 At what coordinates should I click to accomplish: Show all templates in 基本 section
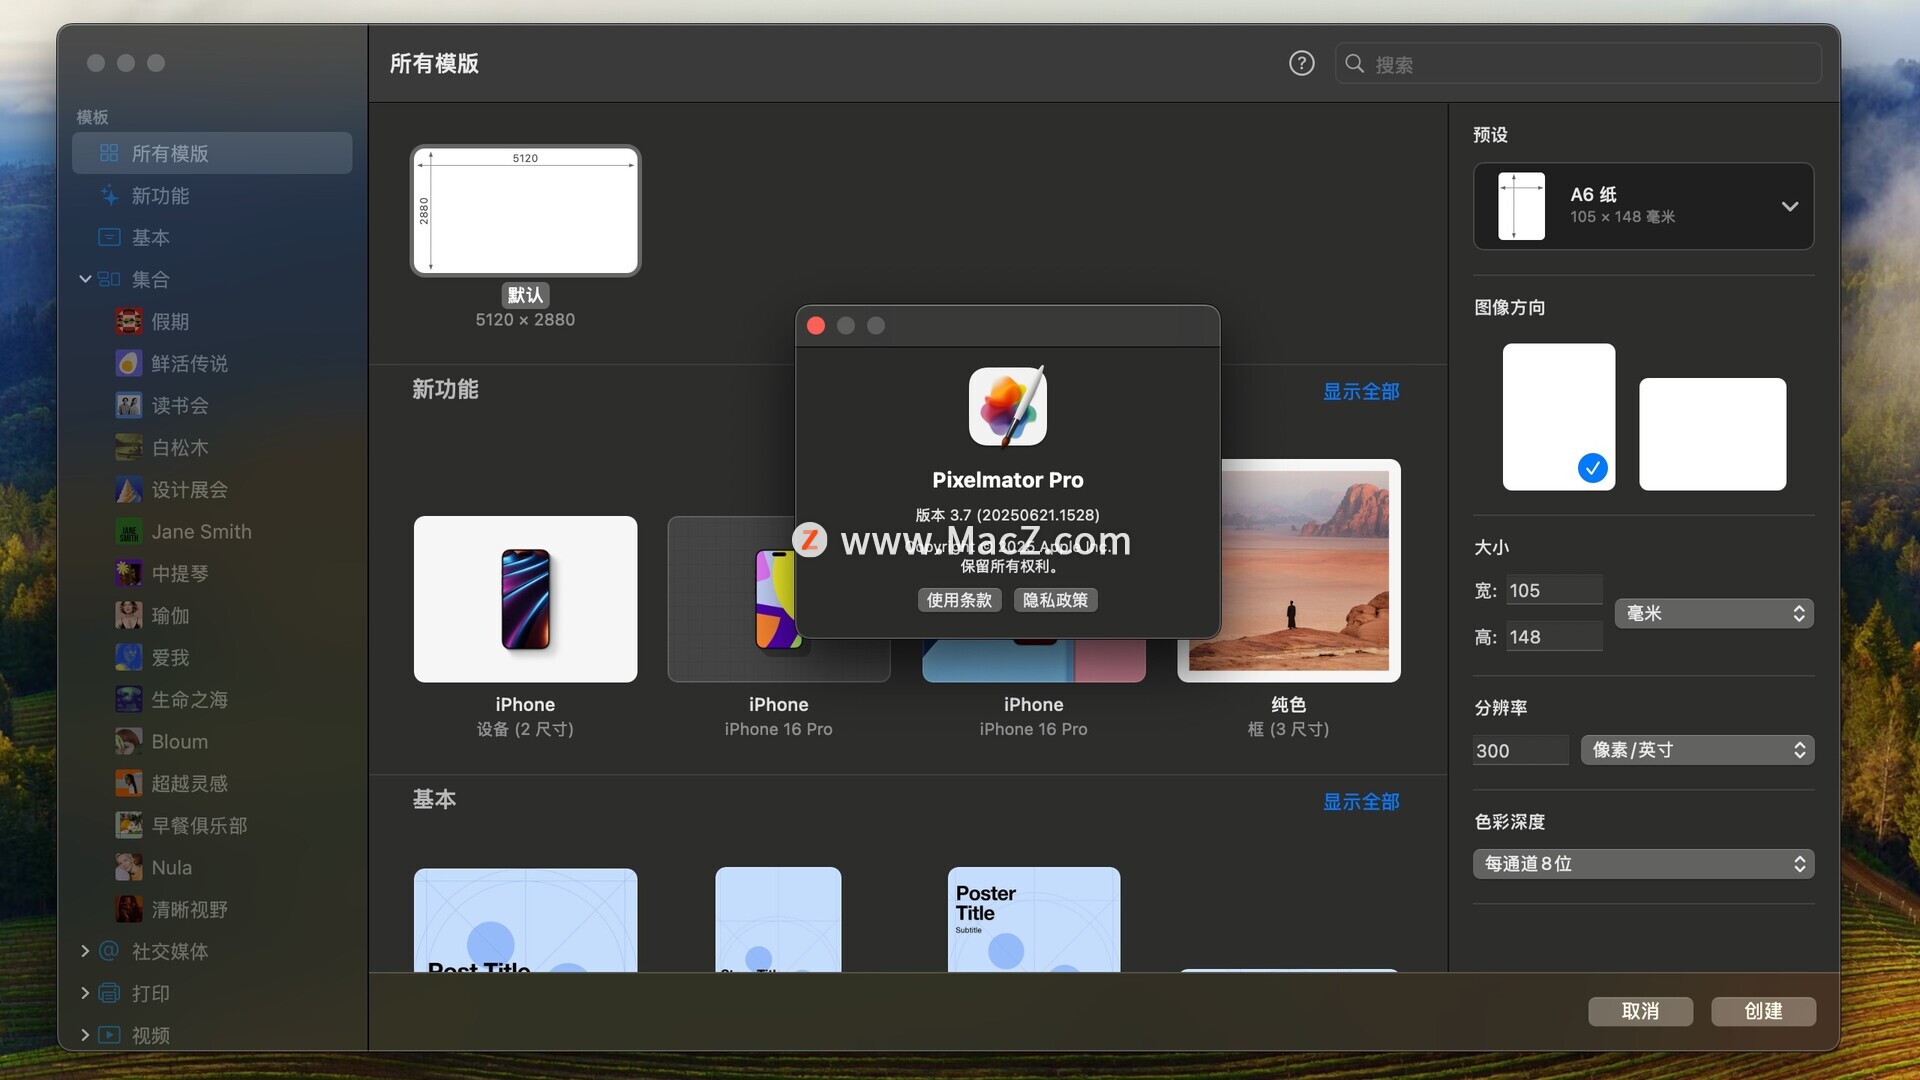[x=1361, y=801]
